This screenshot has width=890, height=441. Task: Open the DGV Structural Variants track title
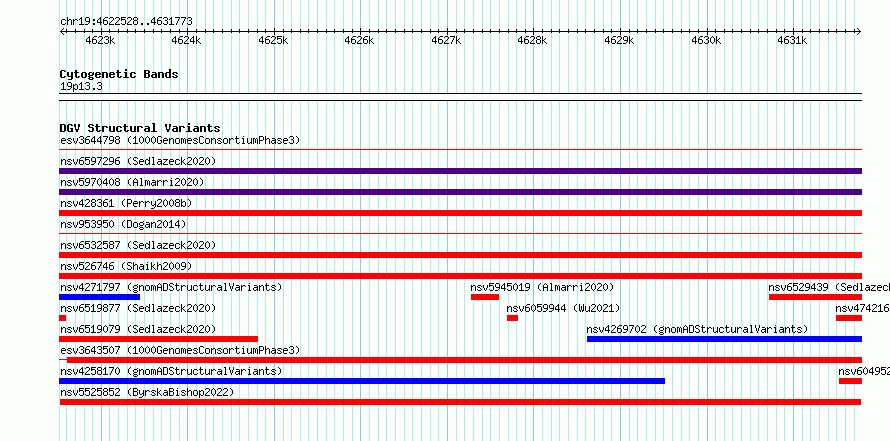pyautogui.click(x=140, y=128)
